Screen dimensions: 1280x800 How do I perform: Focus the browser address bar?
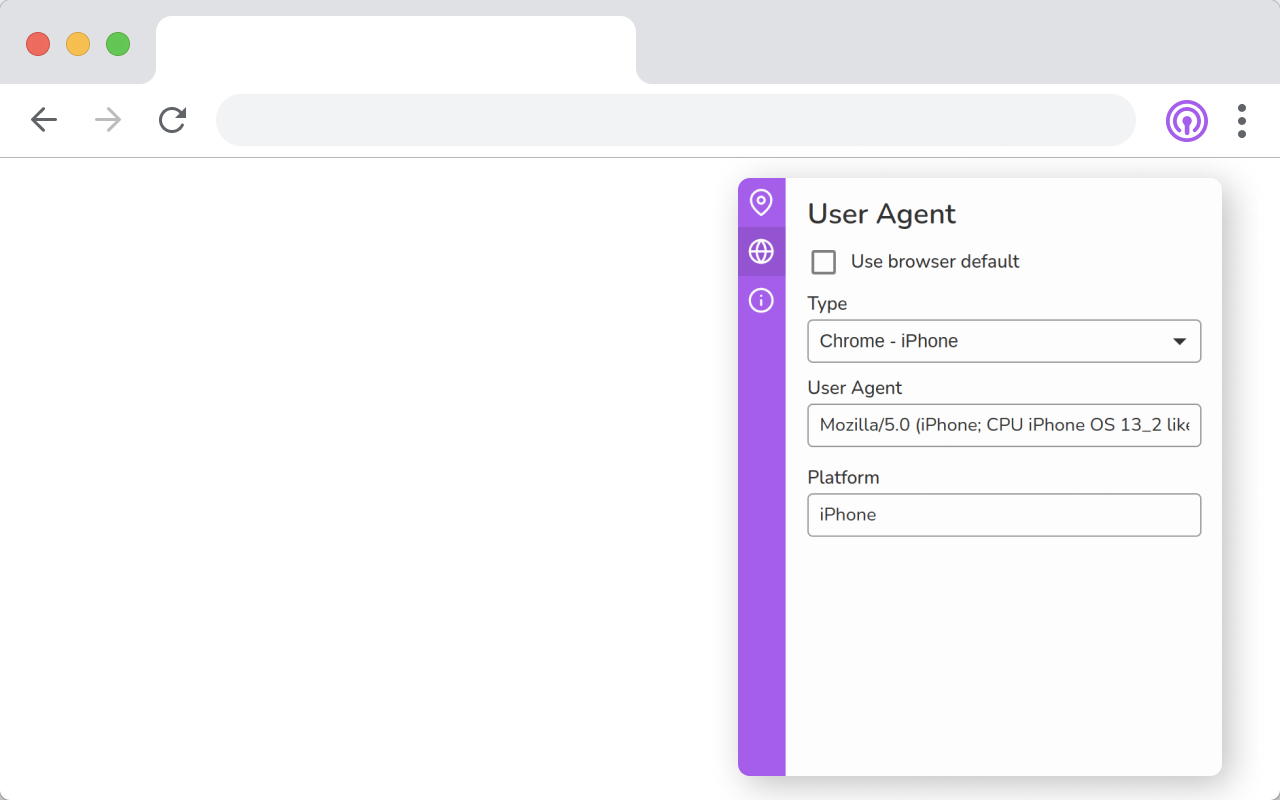(675, 121)
